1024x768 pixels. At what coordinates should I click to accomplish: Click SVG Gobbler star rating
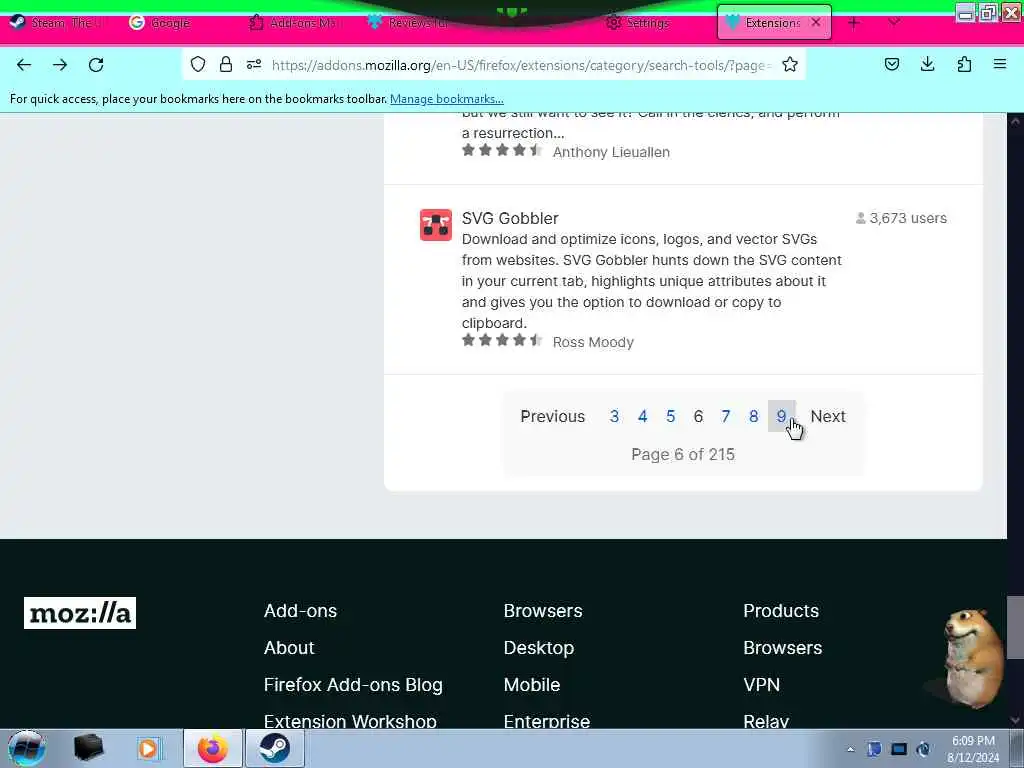[502, 340]
